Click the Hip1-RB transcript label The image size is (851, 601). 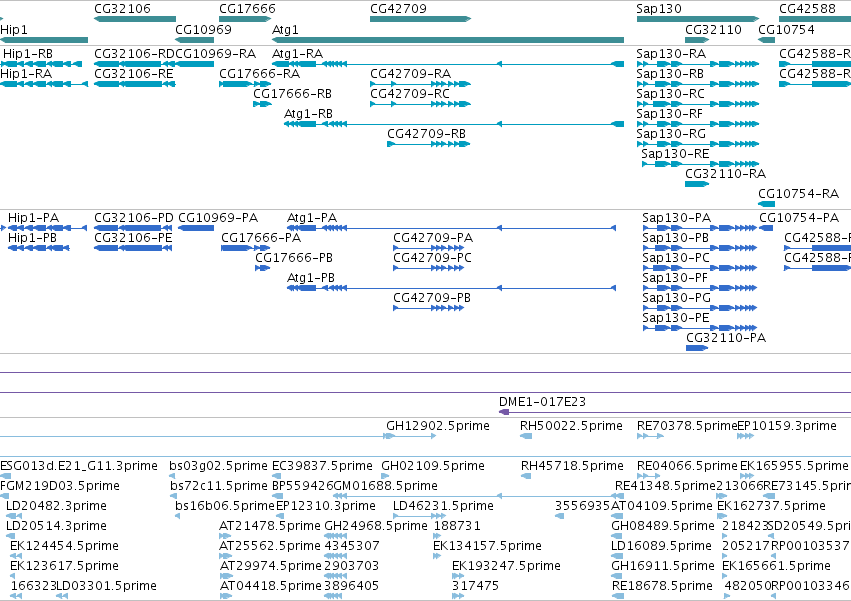28,54
